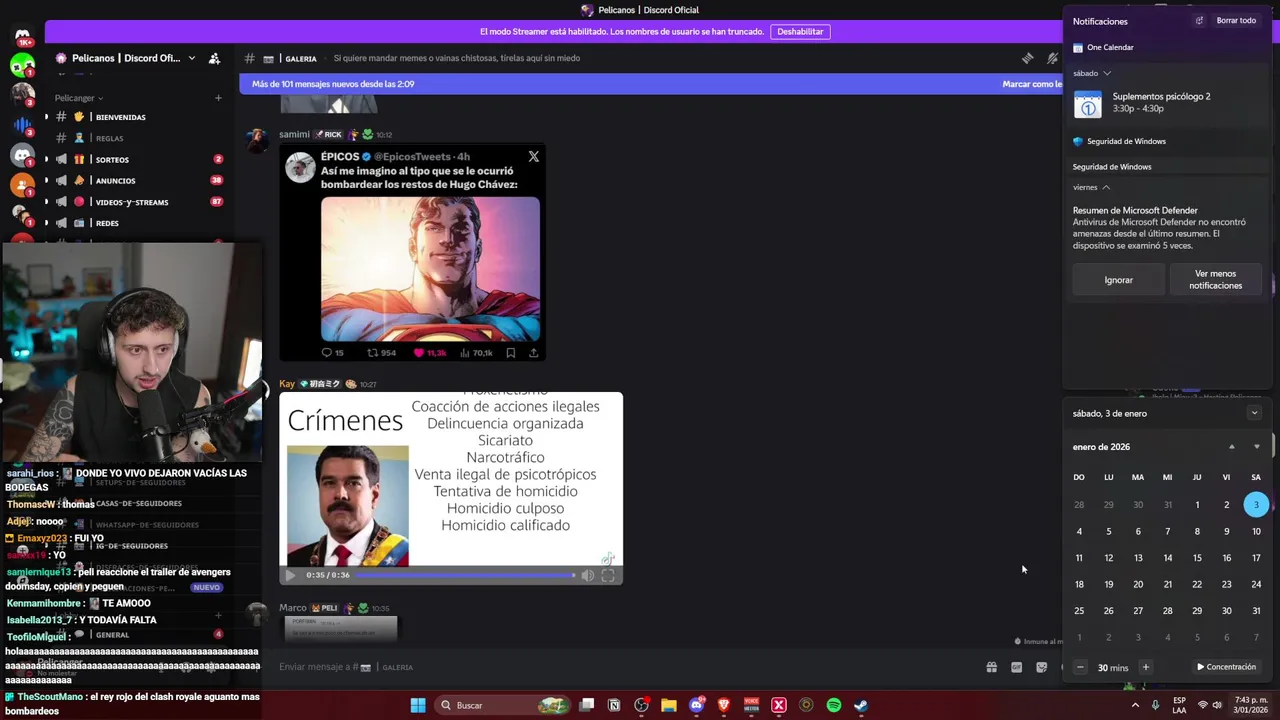Toggle do-not-disturb icon in Notificaciones header

(1199, 21)
